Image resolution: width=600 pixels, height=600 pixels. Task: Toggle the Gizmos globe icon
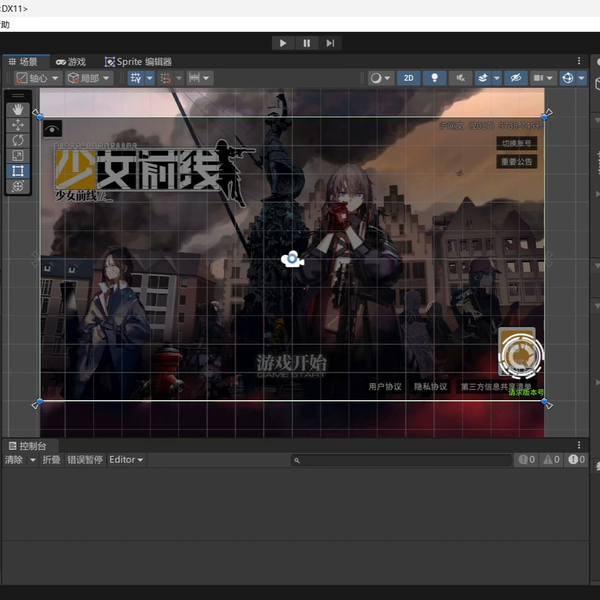(567, 78)
